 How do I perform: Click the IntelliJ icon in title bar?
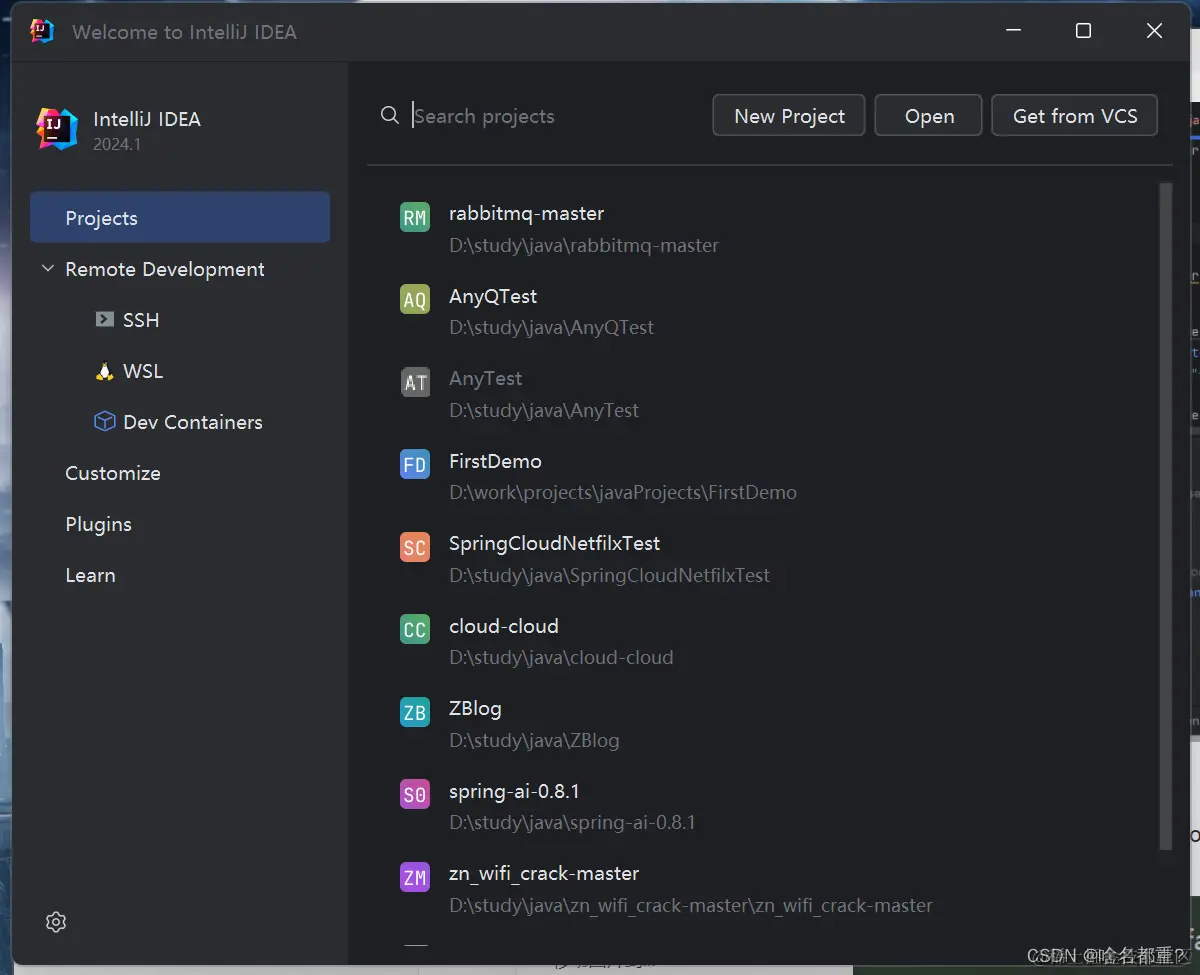(x=42, y=31)
